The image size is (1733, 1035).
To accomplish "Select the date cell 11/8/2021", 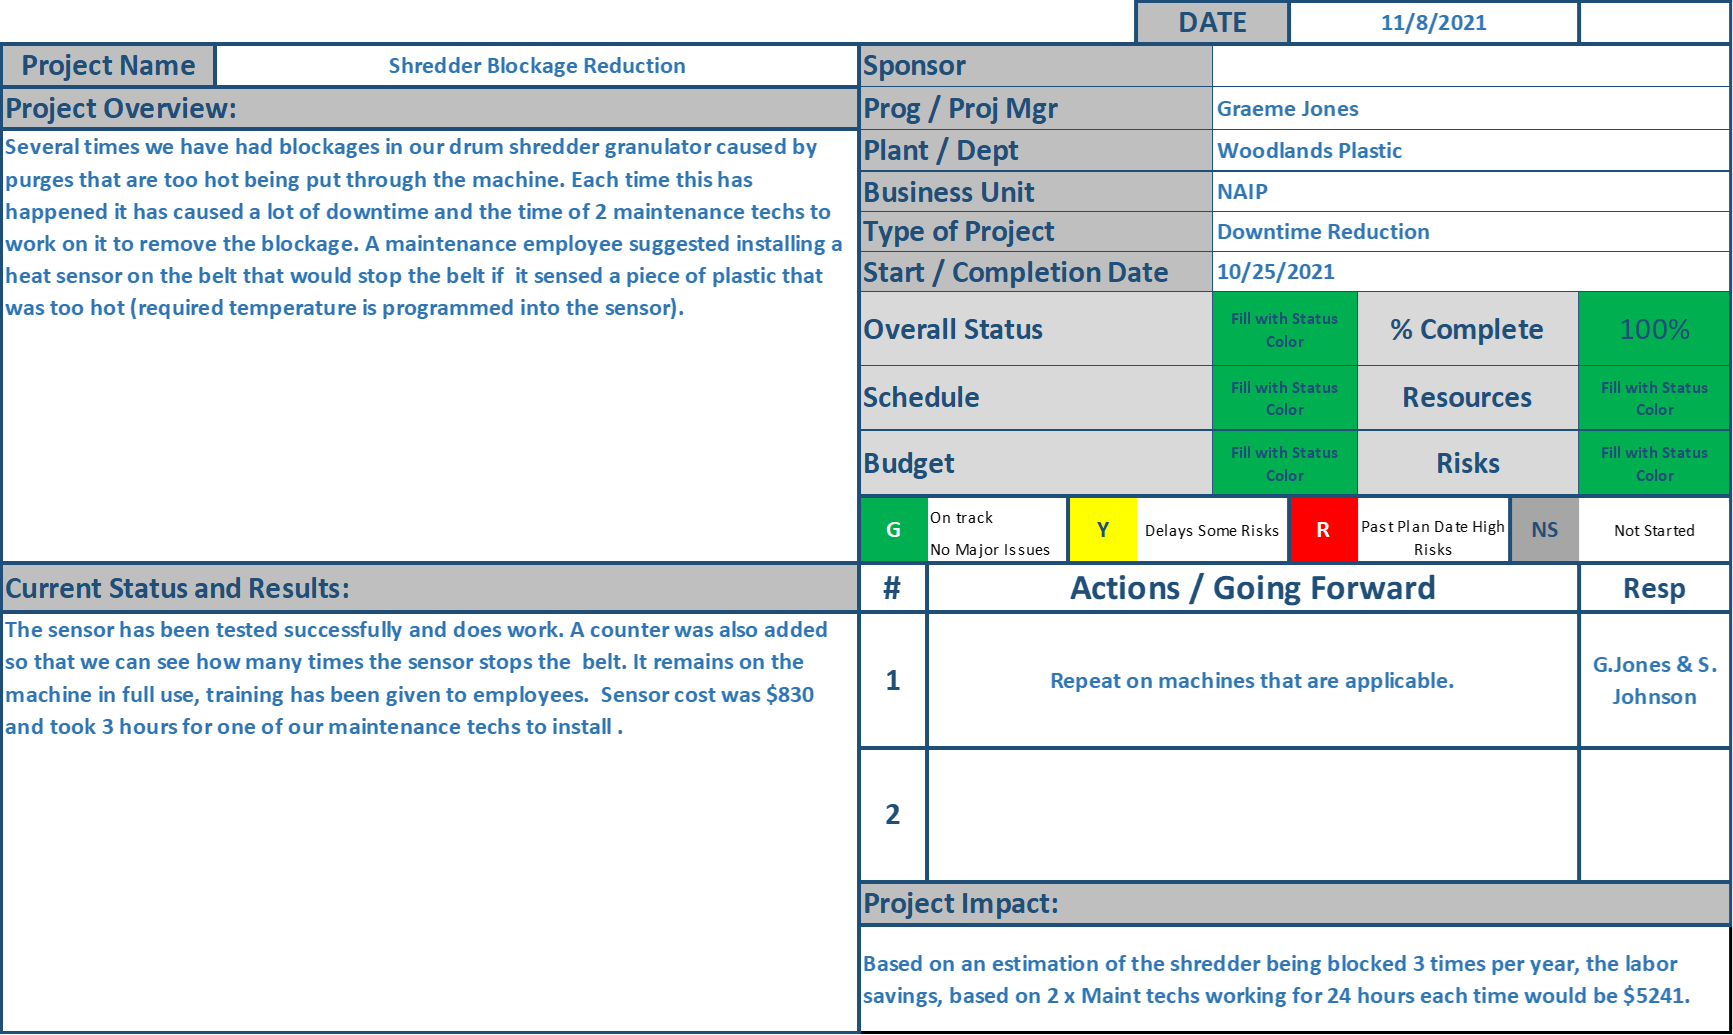I will pyautogui.click(x=1433, y=23).
